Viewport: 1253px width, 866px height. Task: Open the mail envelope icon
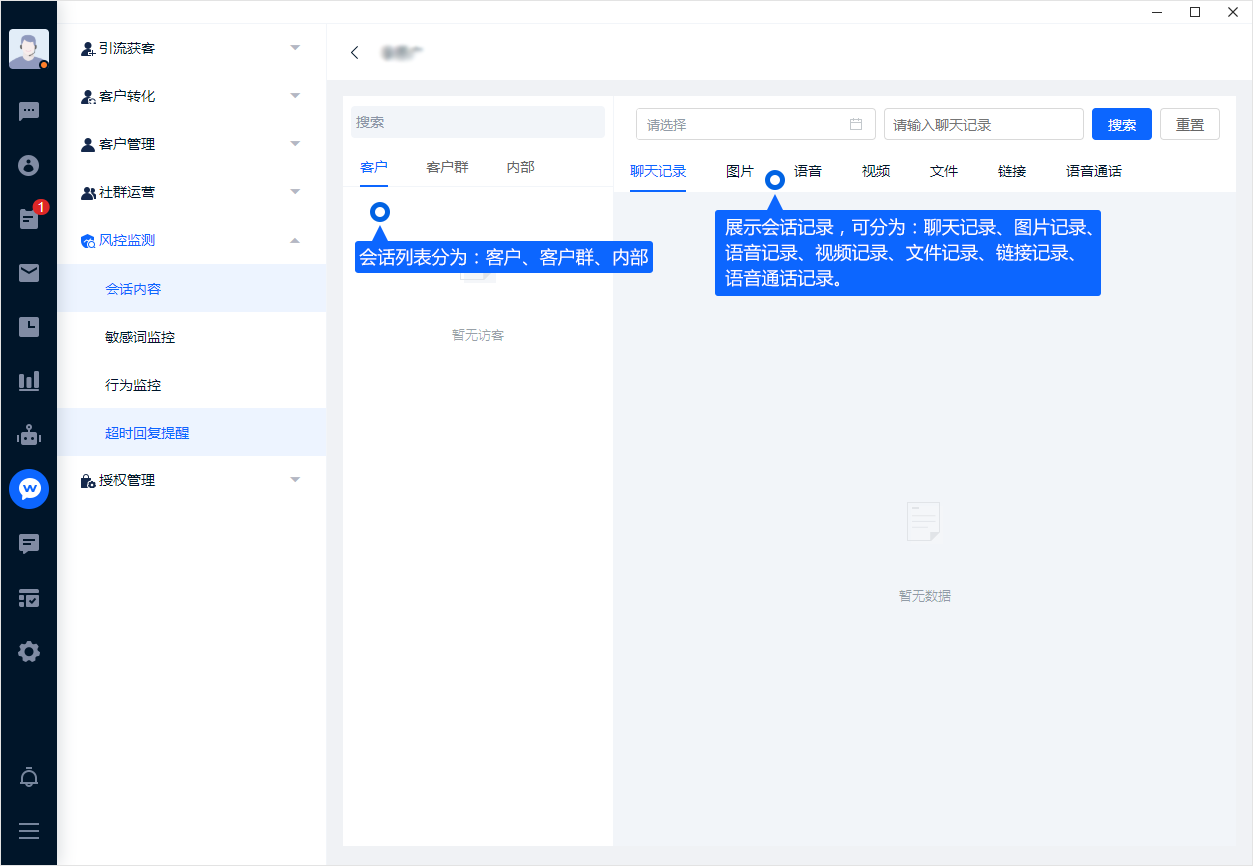point(29,273)
